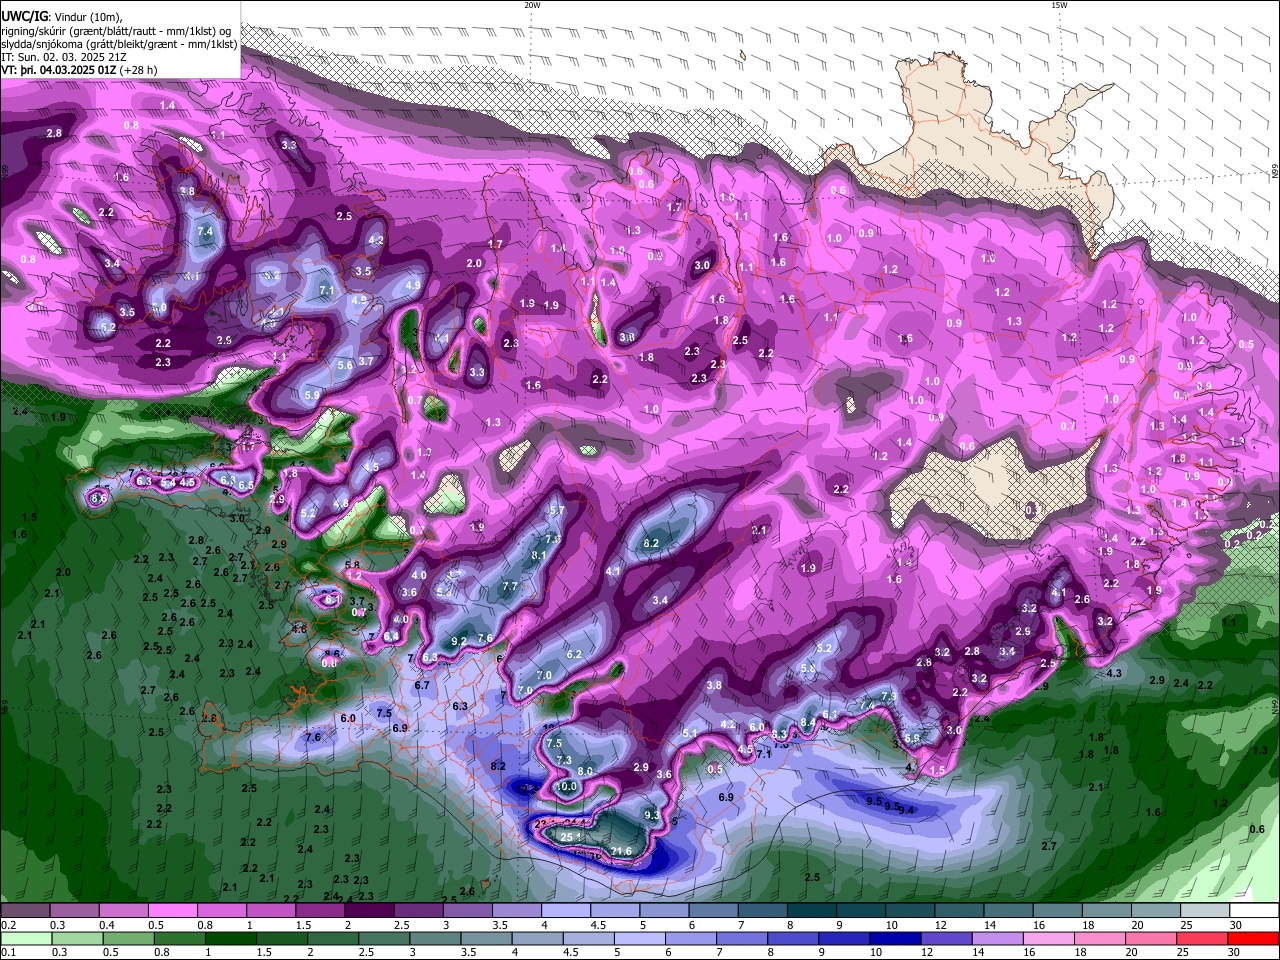Click the bright red swatch ending the bottom legend

[1252, 938]
